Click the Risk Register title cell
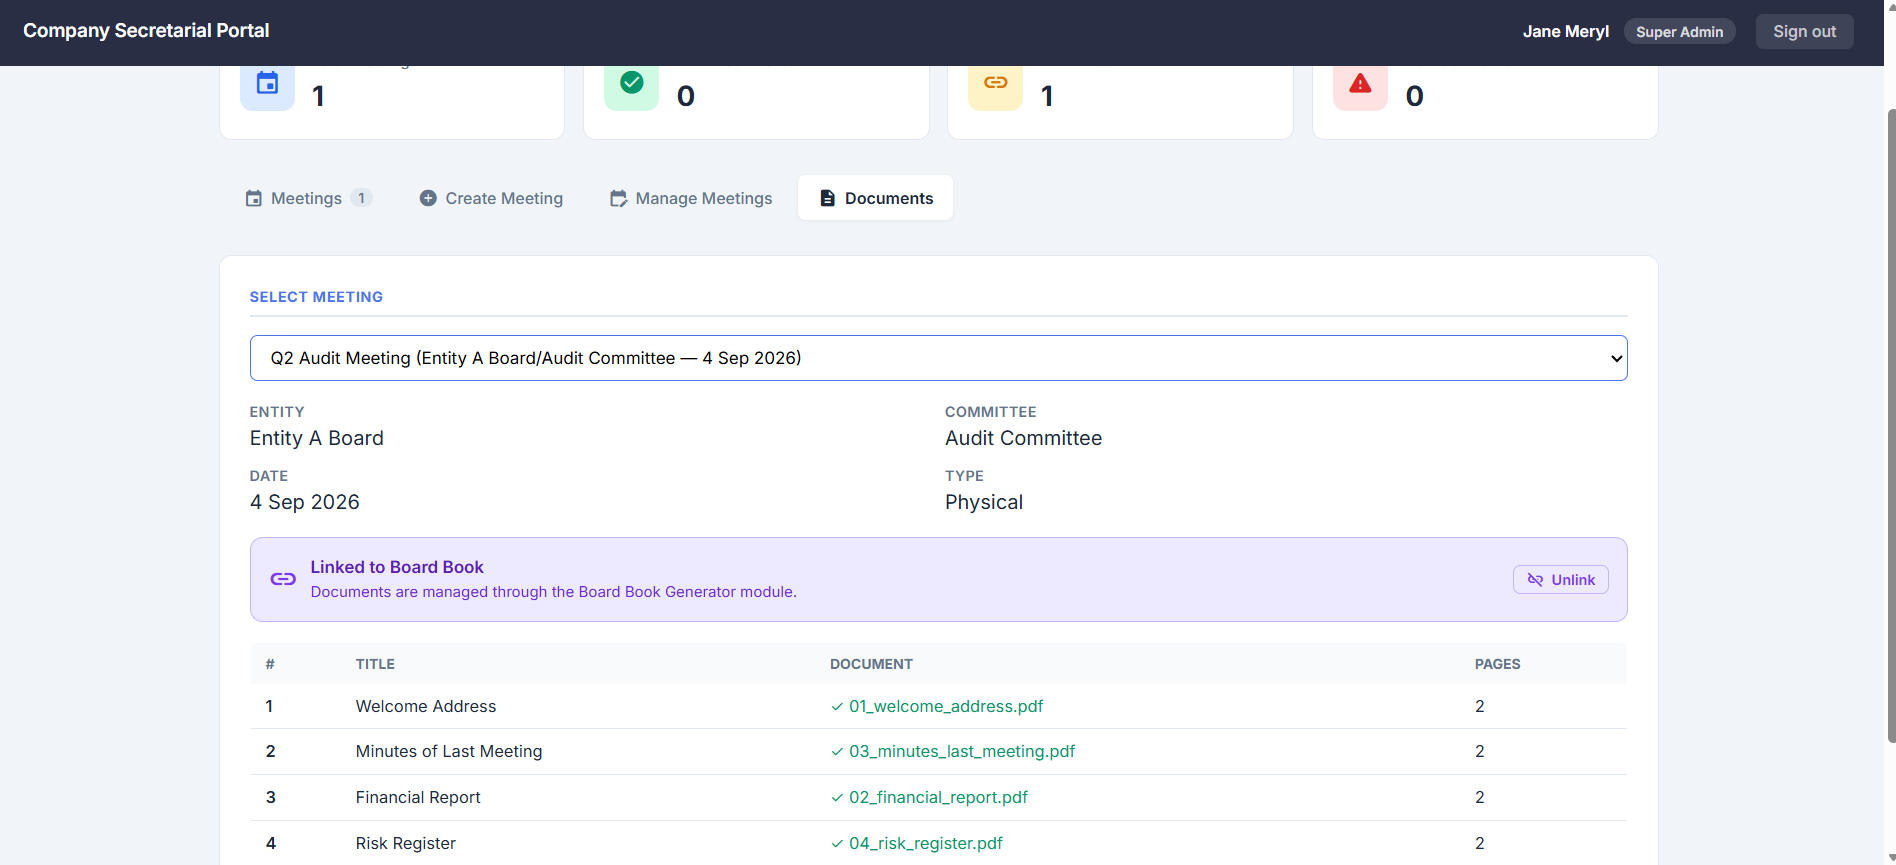1896x865 pixels. tap(406, 843)
